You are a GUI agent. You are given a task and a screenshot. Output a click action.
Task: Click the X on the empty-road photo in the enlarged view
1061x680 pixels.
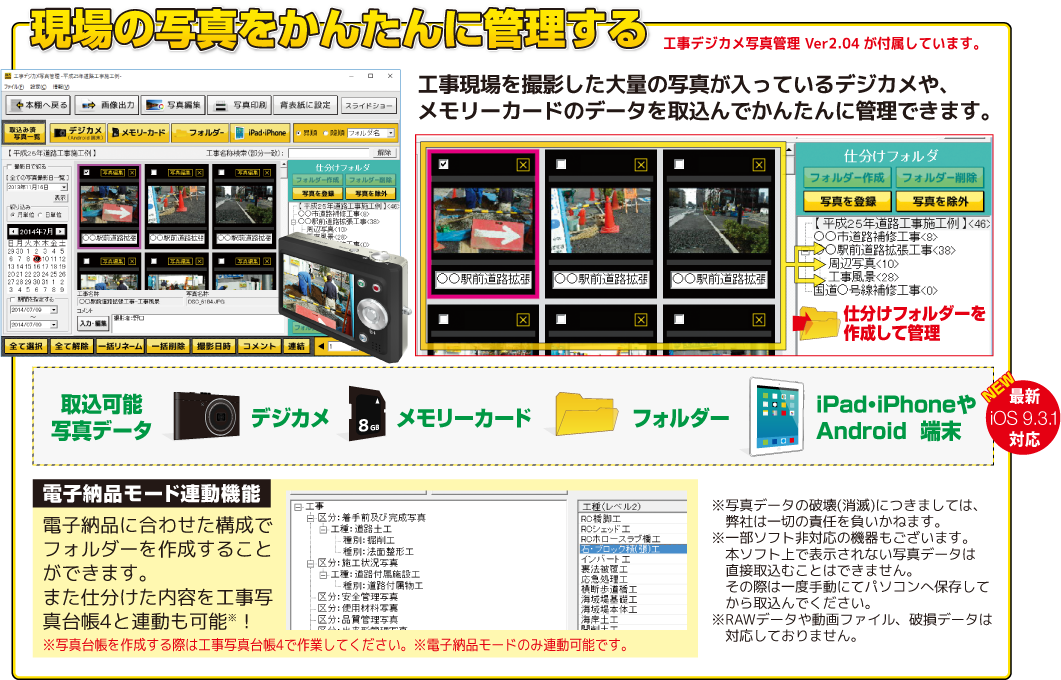click(759, 164)
